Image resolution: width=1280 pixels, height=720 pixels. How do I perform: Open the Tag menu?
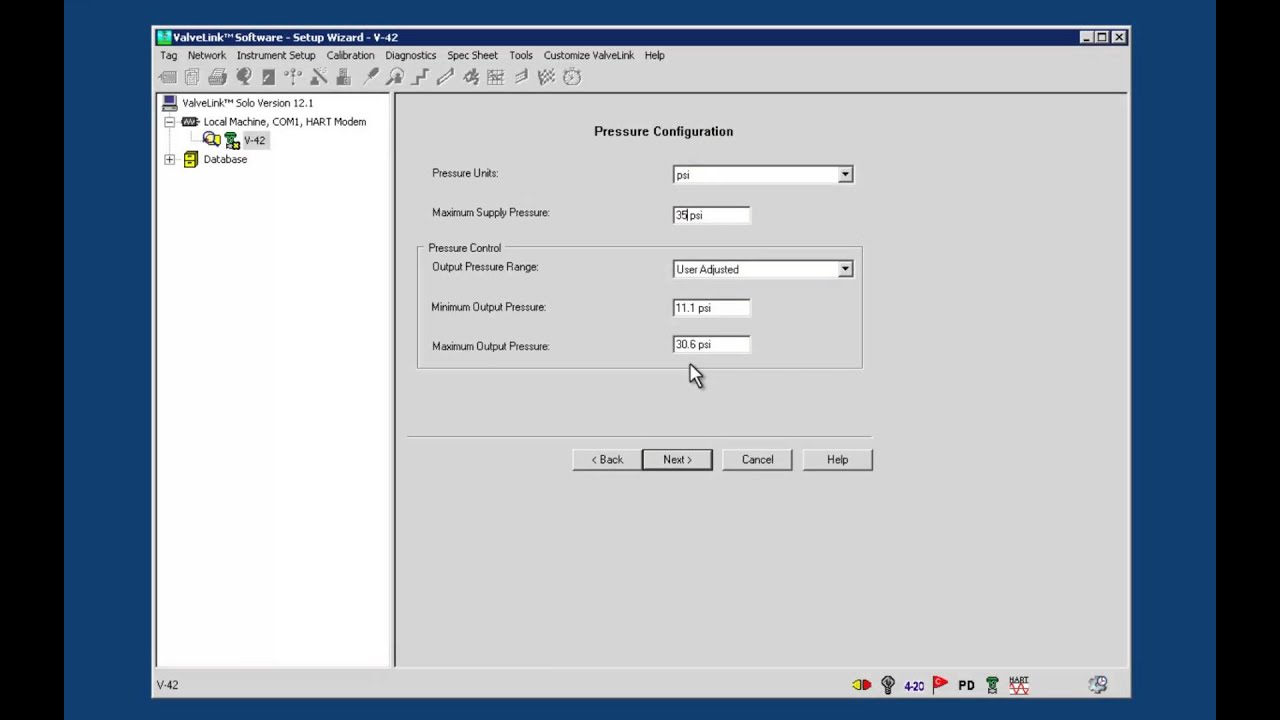(168, 56)
